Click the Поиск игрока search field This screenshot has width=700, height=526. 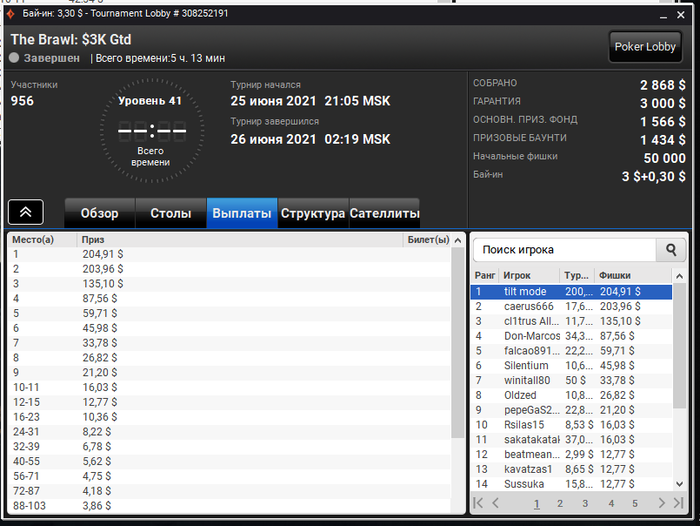(565, 250)
